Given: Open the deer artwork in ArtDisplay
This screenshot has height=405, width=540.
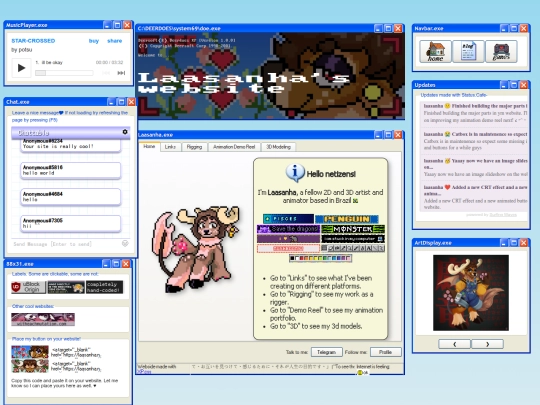Looking at the screenshot, I should pos(471,293).
